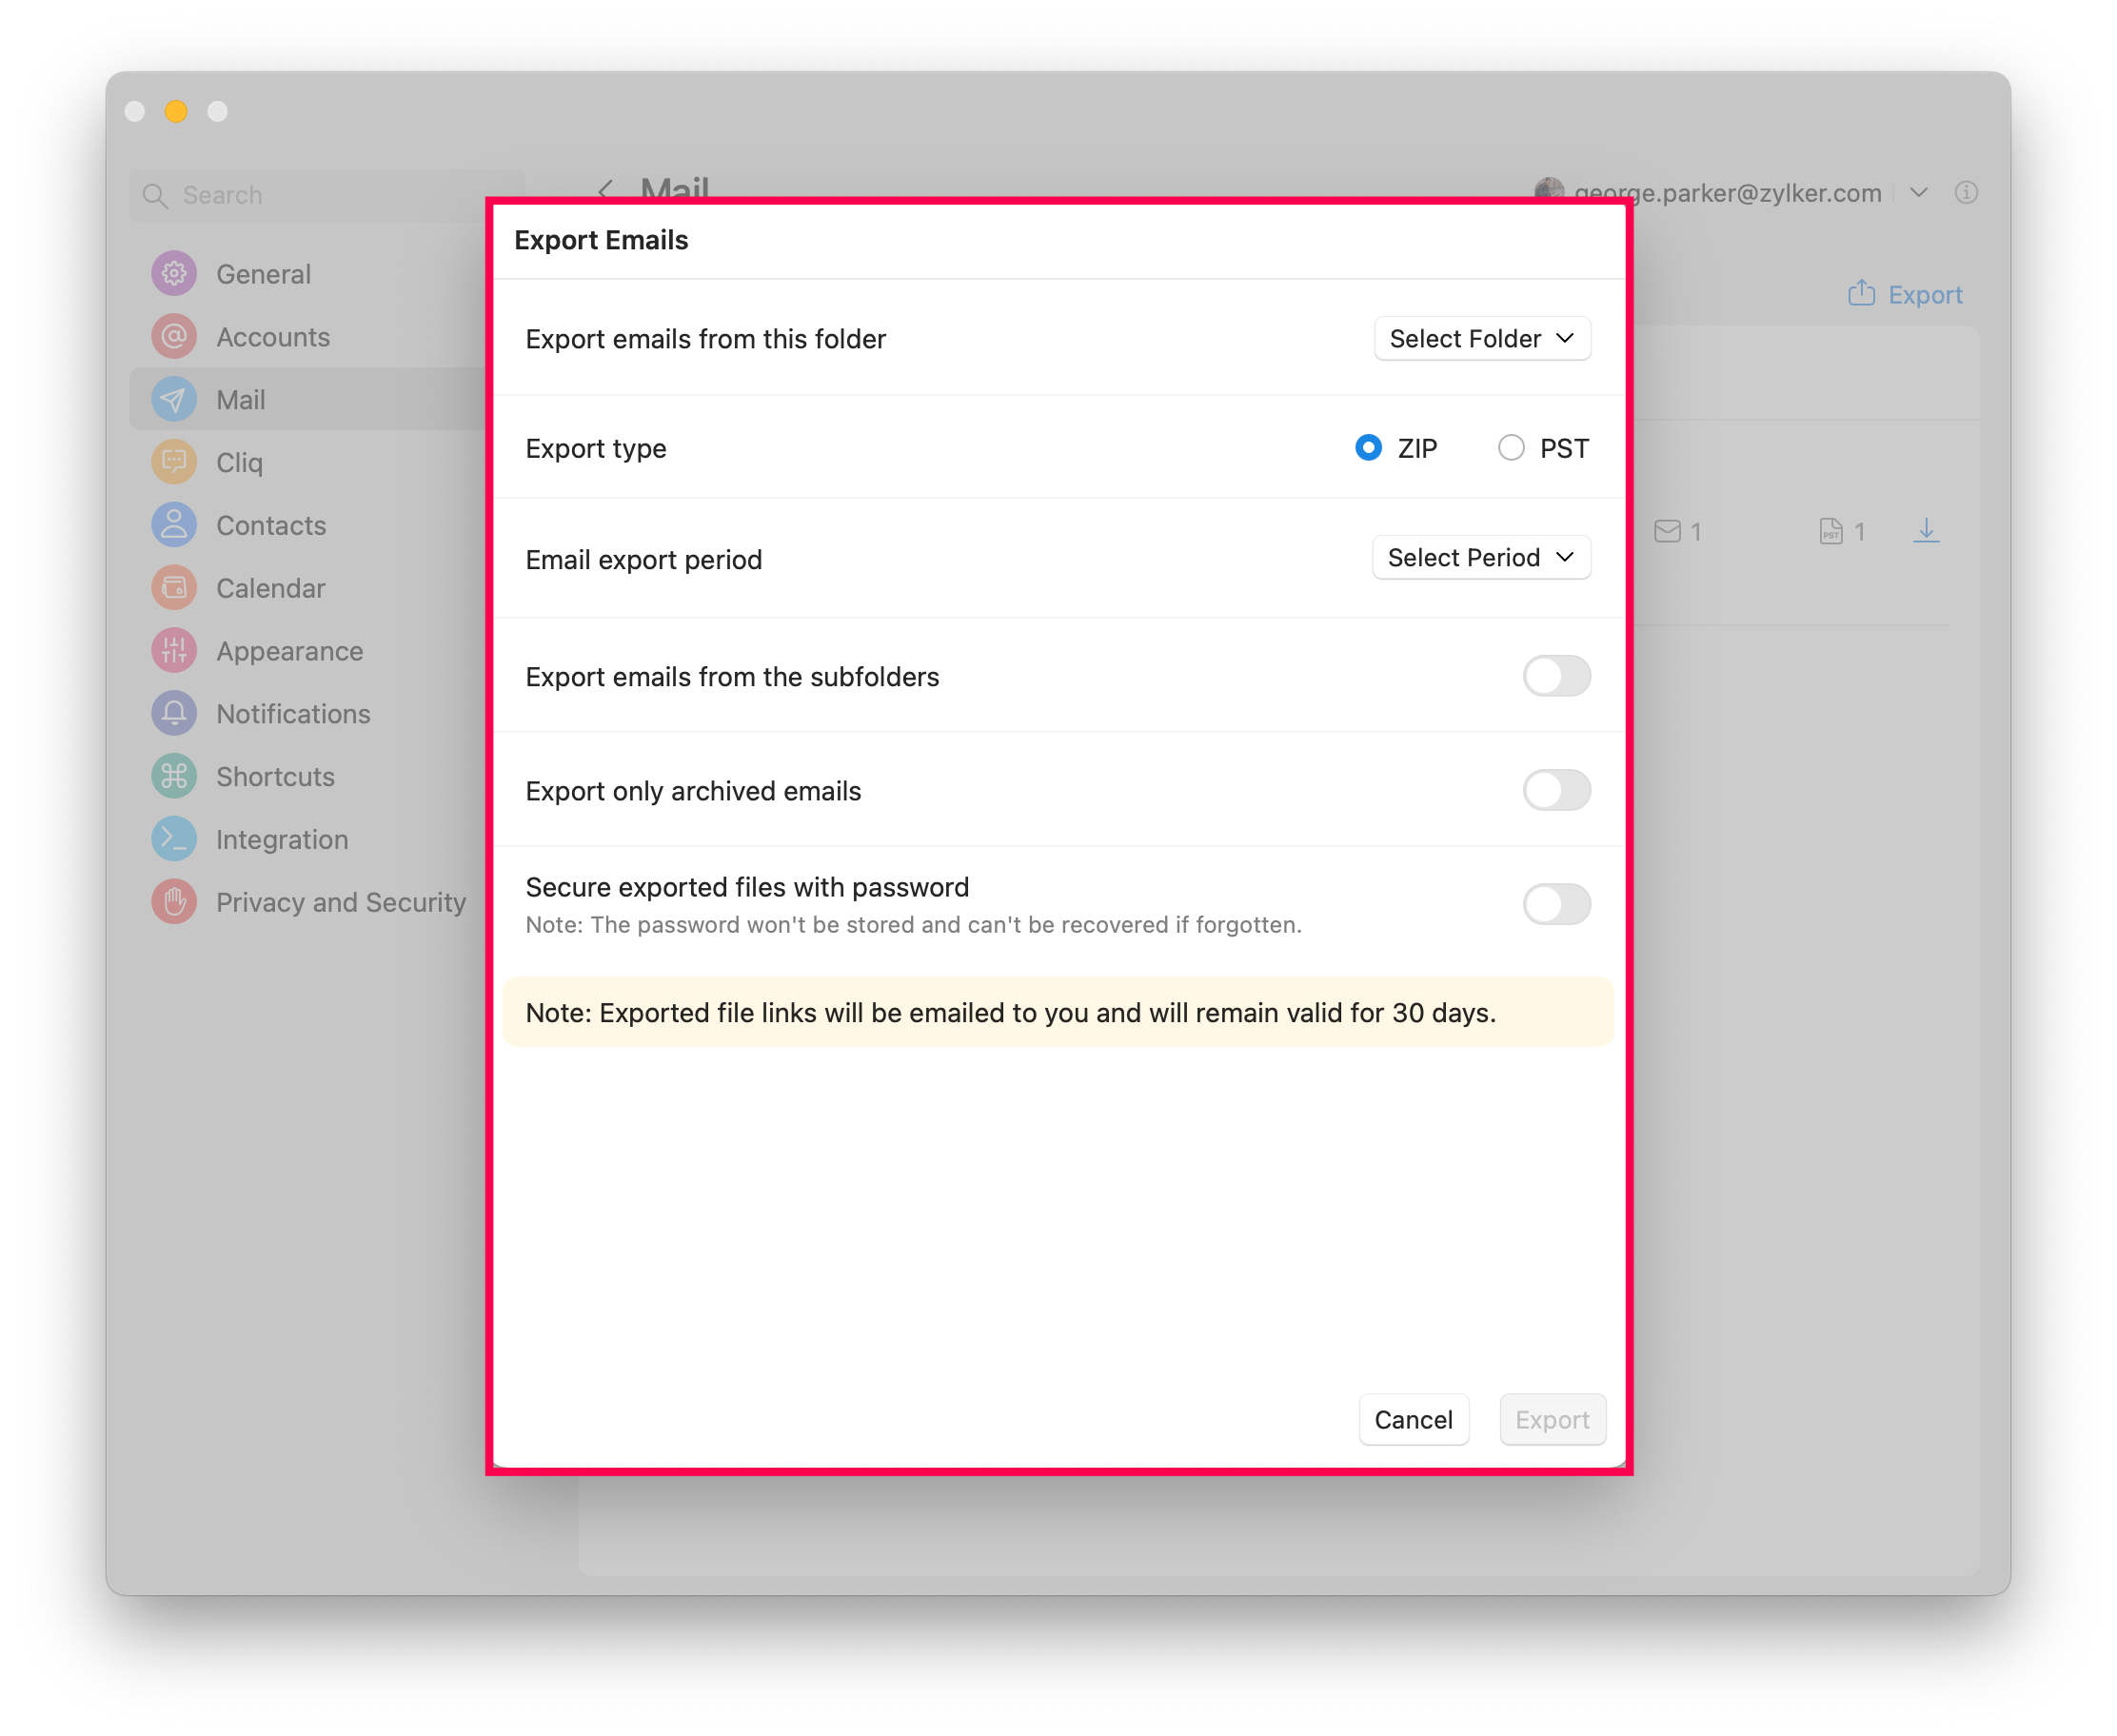
Task: Click the Accounts @ icon
Action: click(x=174, y=336)
